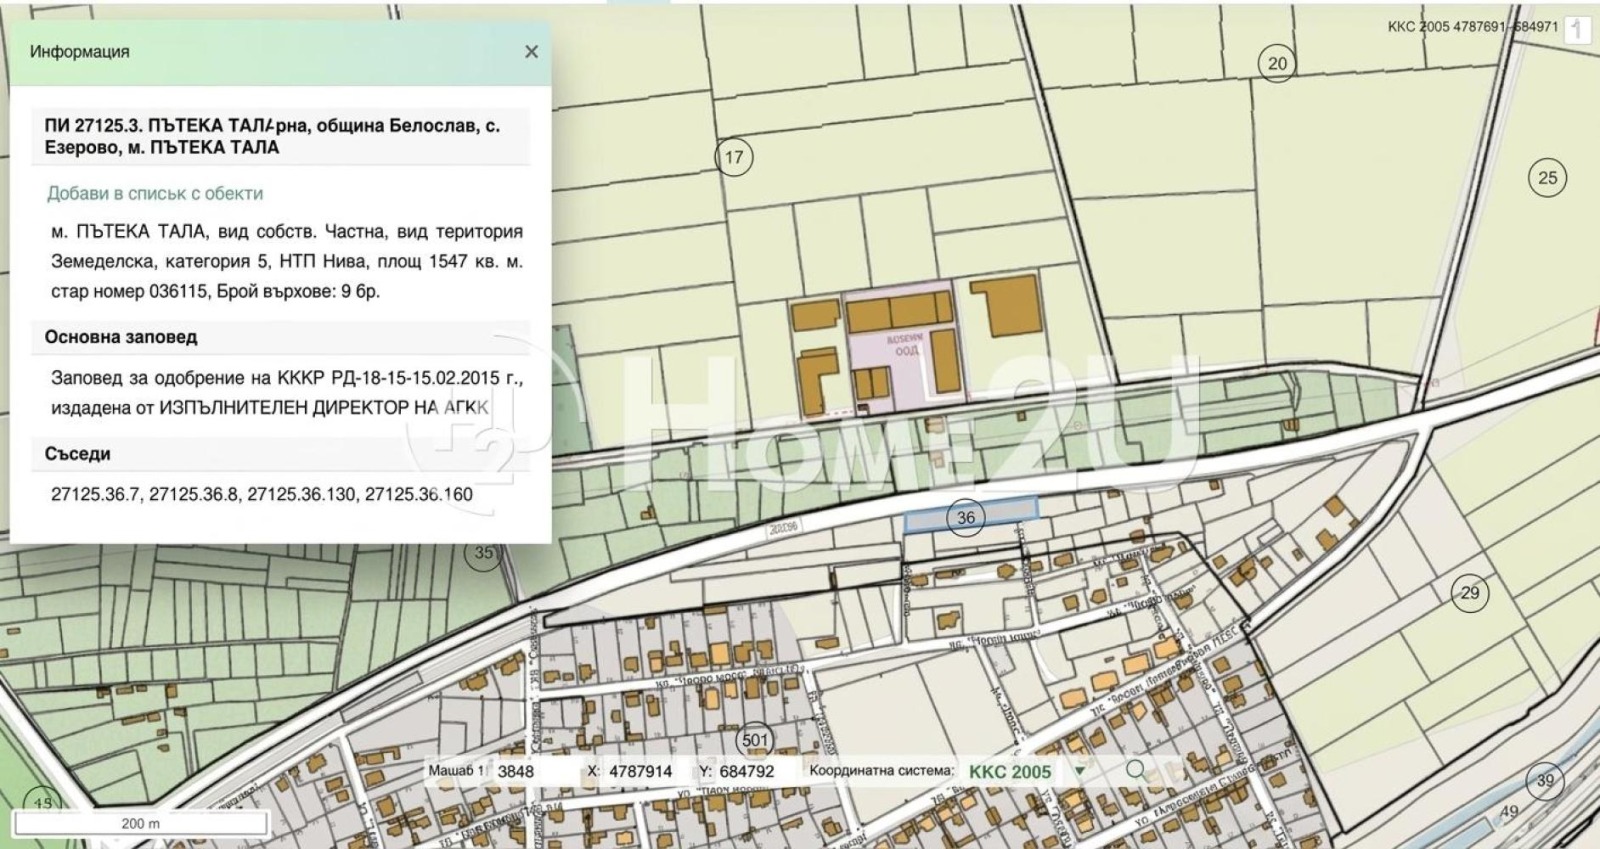Screen dimensions: 1600x849
Task: Click cadastral district marker 29
Action: pos(1470,593)
